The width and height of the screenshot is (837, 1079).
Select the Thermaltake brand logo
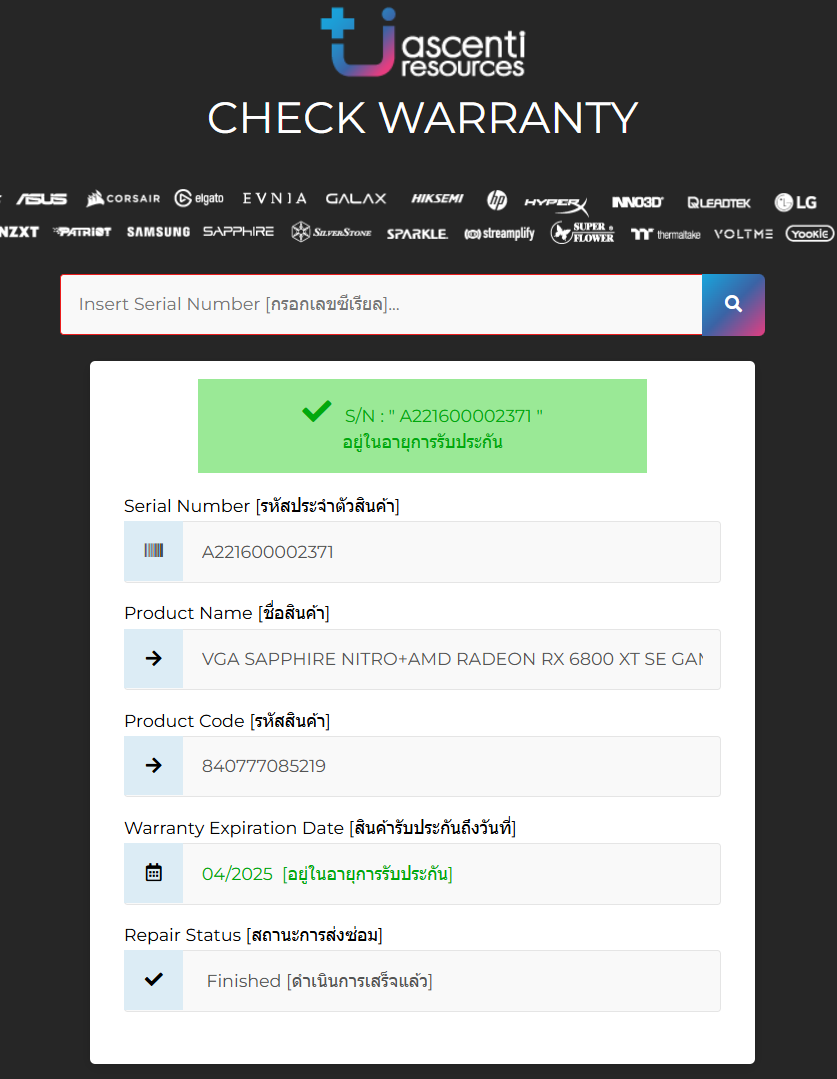pos(666,235)
